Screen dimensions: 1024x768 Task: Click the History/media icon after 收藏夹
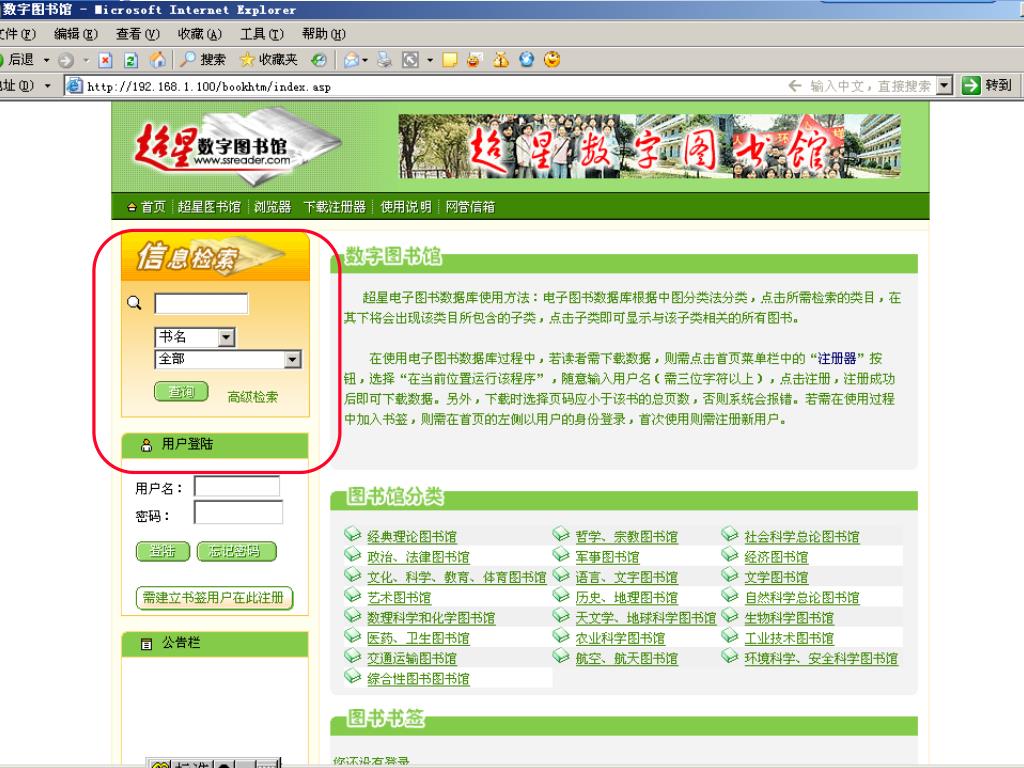click(x=319, y=60)
